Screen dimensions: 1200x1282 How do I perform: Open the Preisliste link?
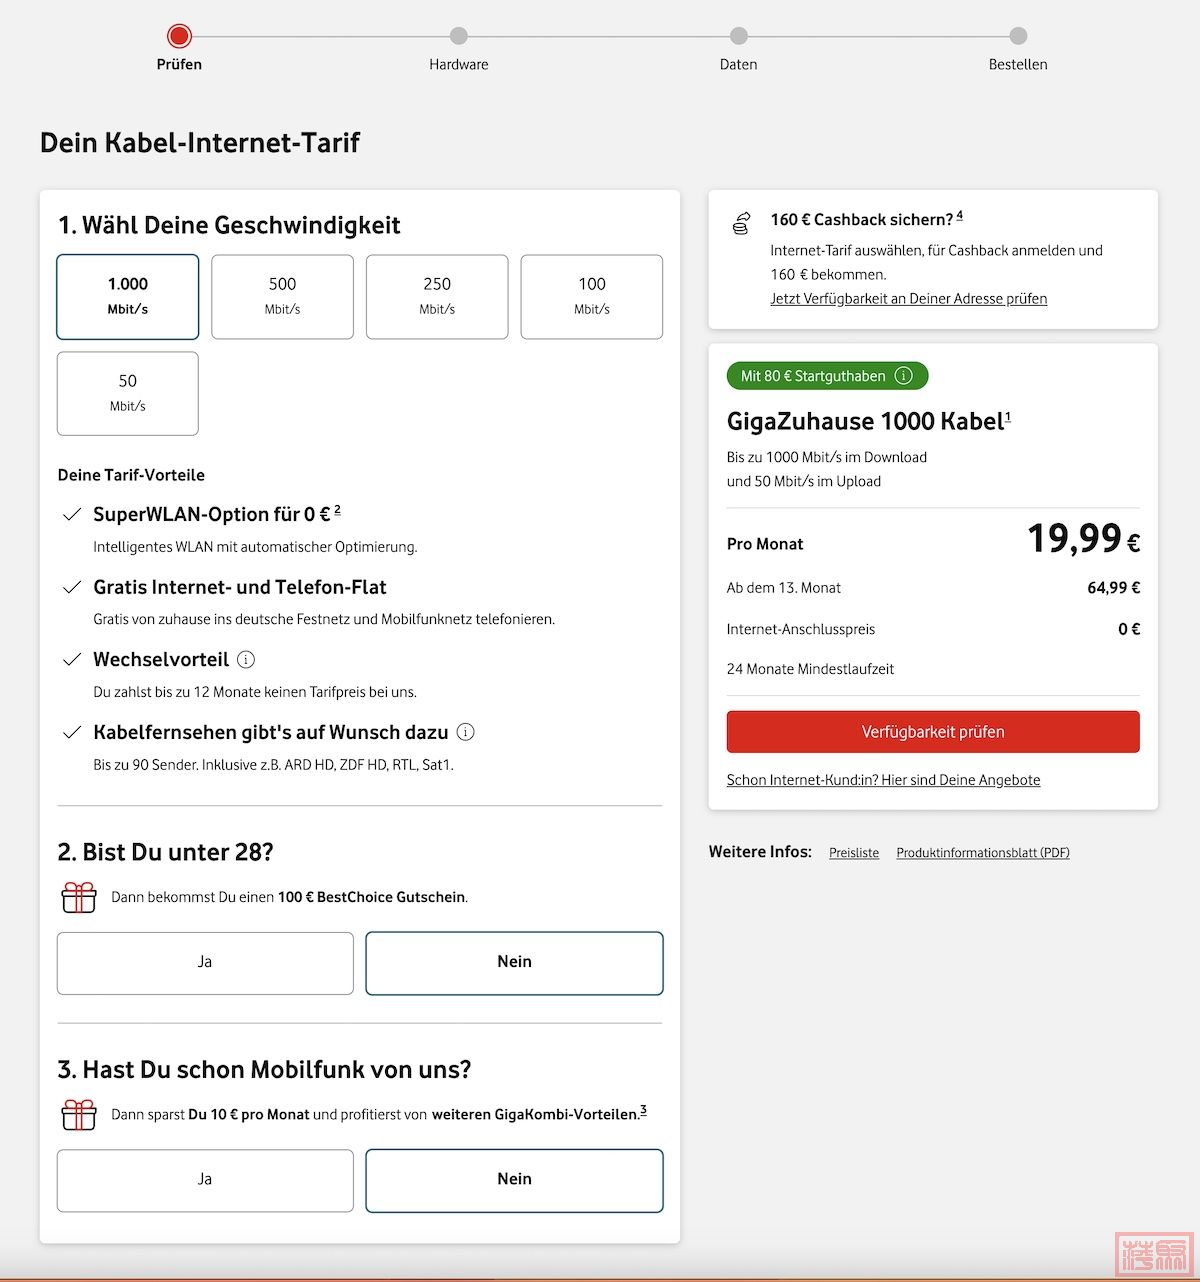tap(854, 853)
